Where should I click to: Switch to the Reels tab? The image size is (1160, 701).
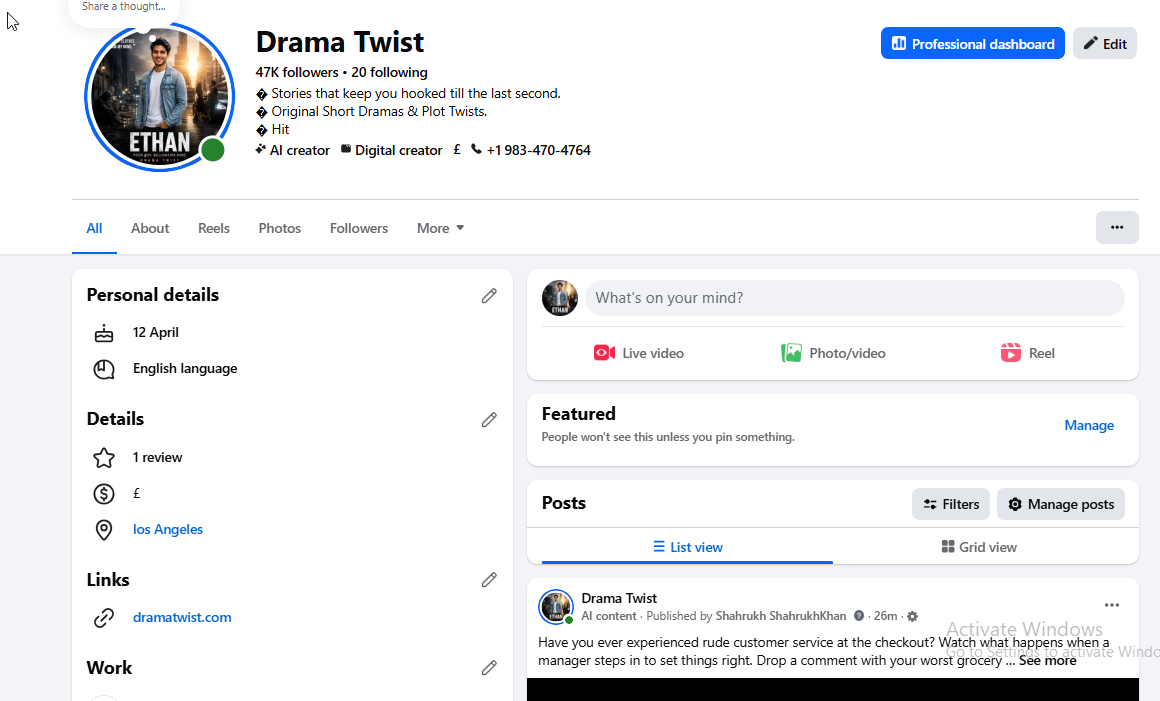[214, 228]
